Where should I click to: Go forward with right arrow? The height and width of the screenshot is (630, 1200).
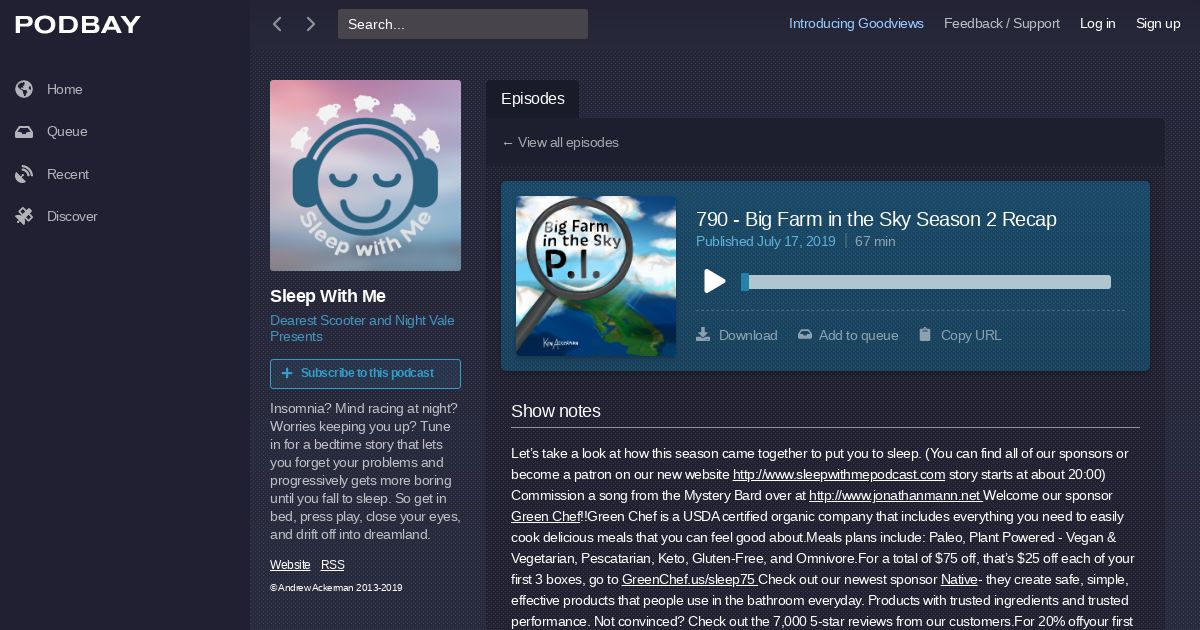(311, 24)
